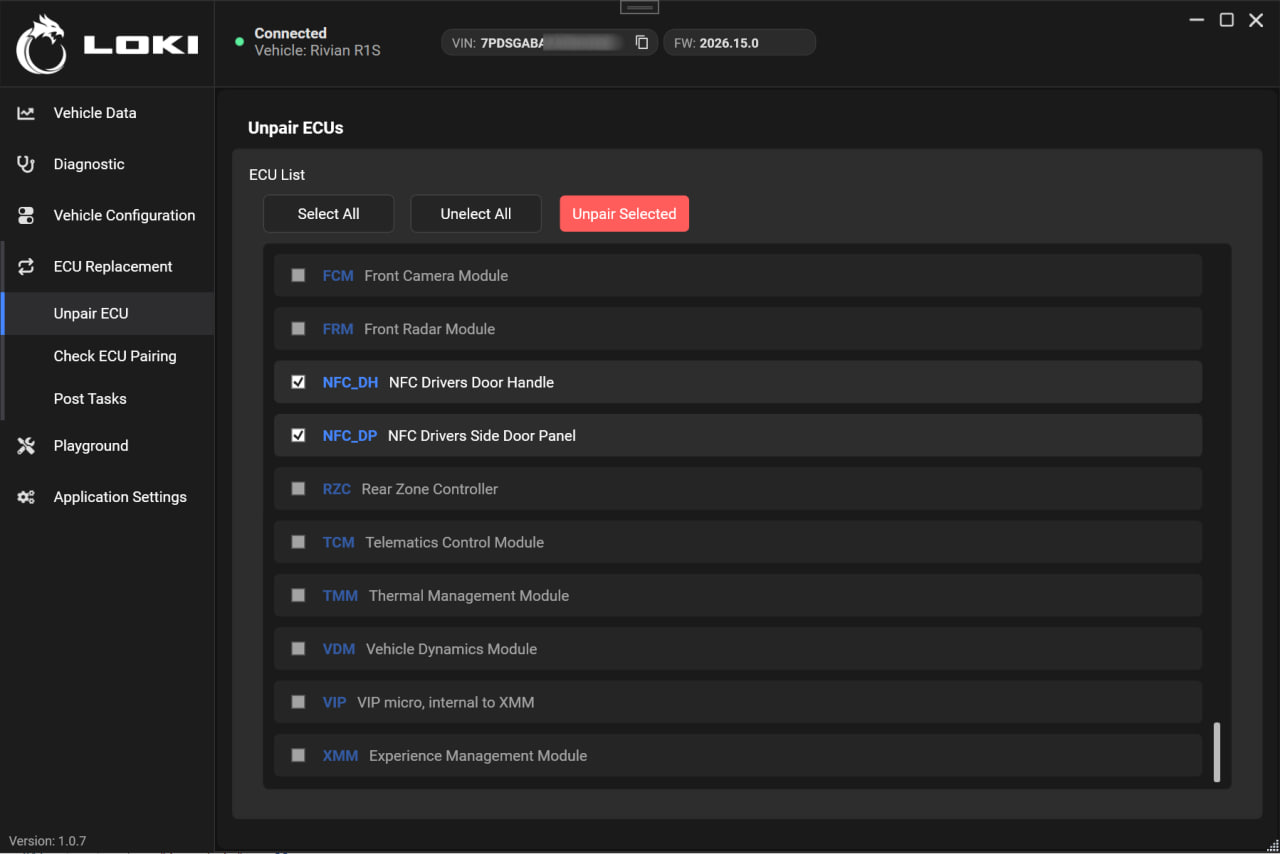Click the Rear Zone Controller description
This screenshot has width=1280, height=854.
click(430, 488)
